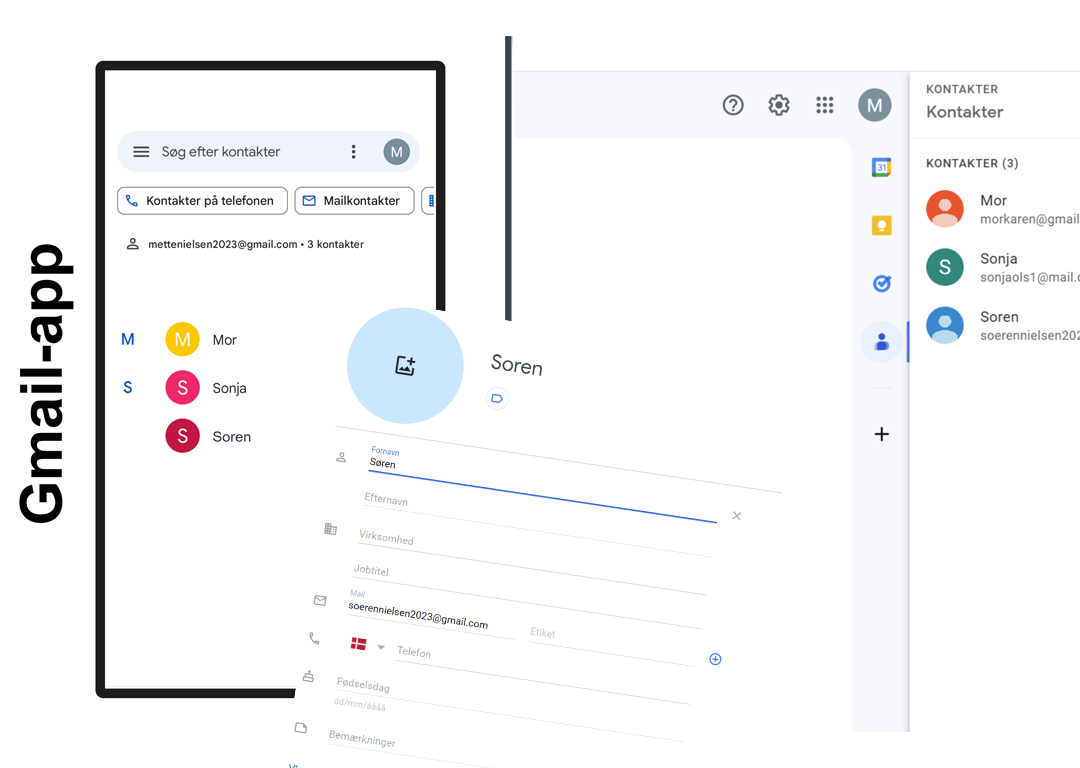Open Google Keep in the side panel
The width and height of the screenshot is (1080, 768).
tap(882, 225)
